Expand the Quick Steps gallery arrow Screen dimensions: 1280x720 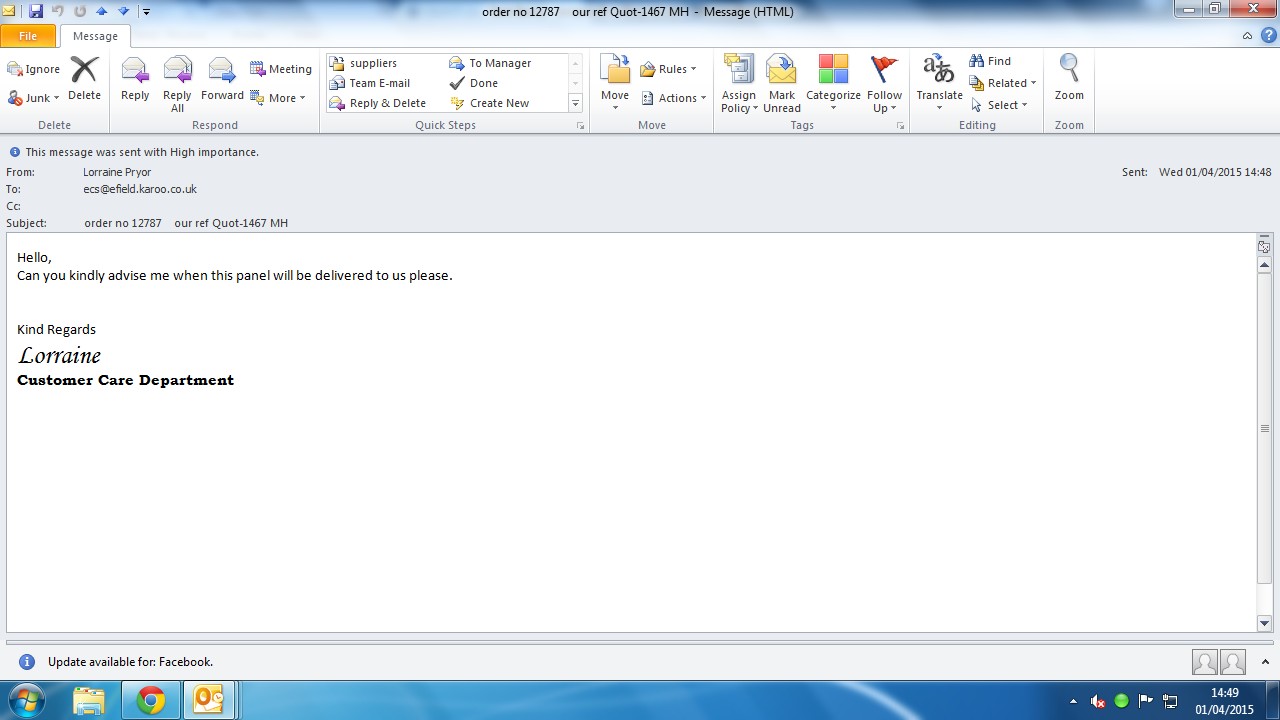pyautogui.click(x=575, y=104)
